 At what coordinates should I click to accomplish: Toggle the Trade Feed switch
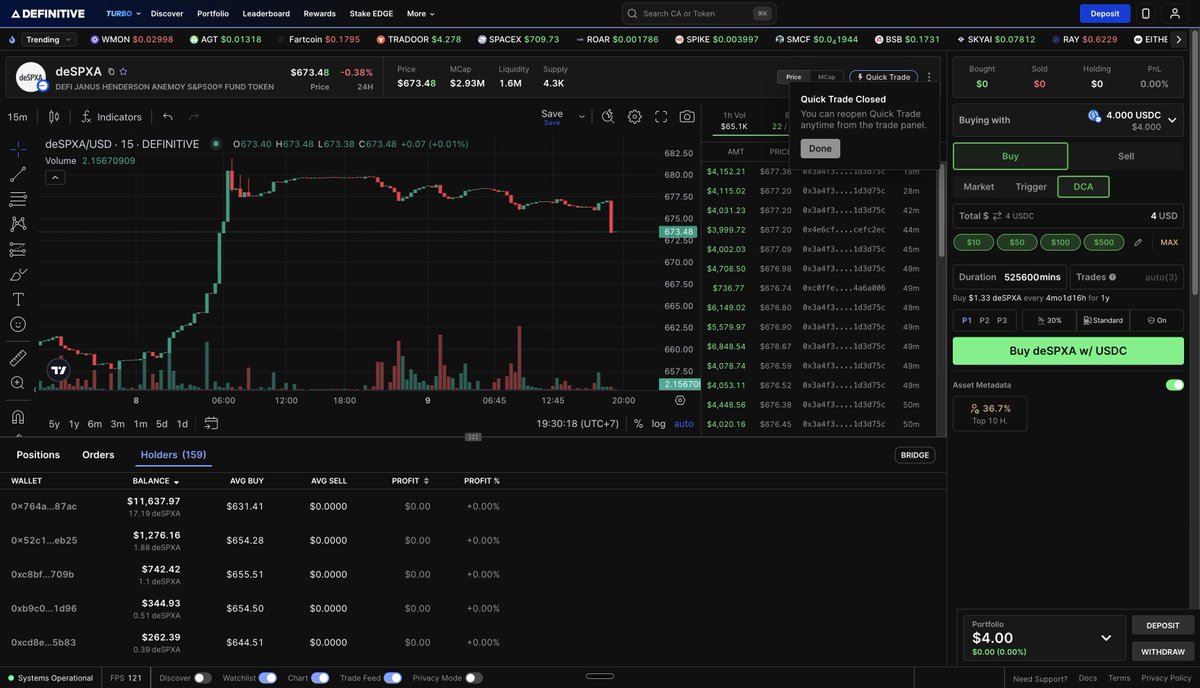(x=392, y=678)
